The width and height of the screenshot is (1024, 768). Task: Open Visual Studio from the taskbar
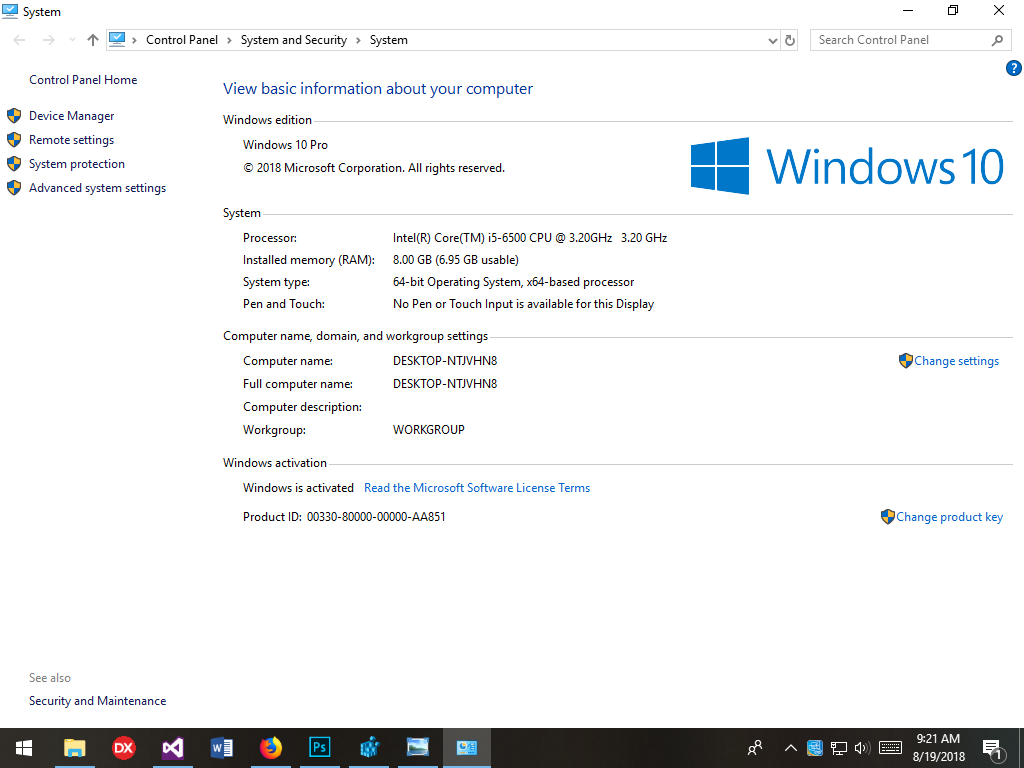tap(172, 748)
